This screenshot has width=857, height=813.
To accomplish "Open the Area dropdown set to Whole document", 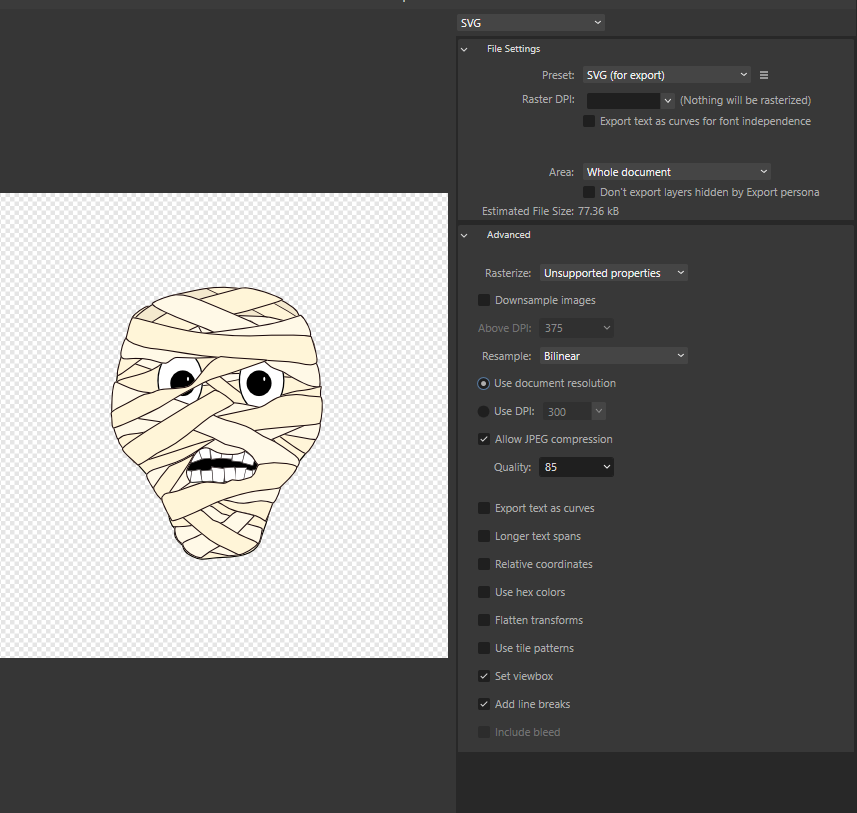I will click(x=677, y=172).
